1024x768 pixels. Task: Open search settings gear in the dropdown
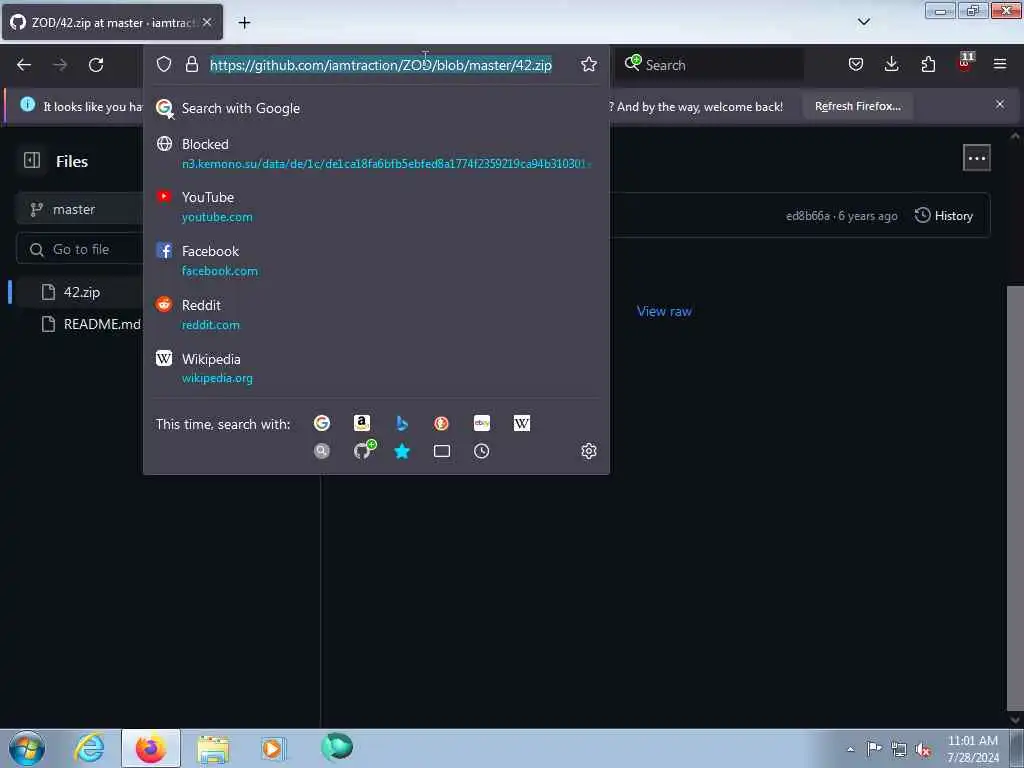point(588,451)
